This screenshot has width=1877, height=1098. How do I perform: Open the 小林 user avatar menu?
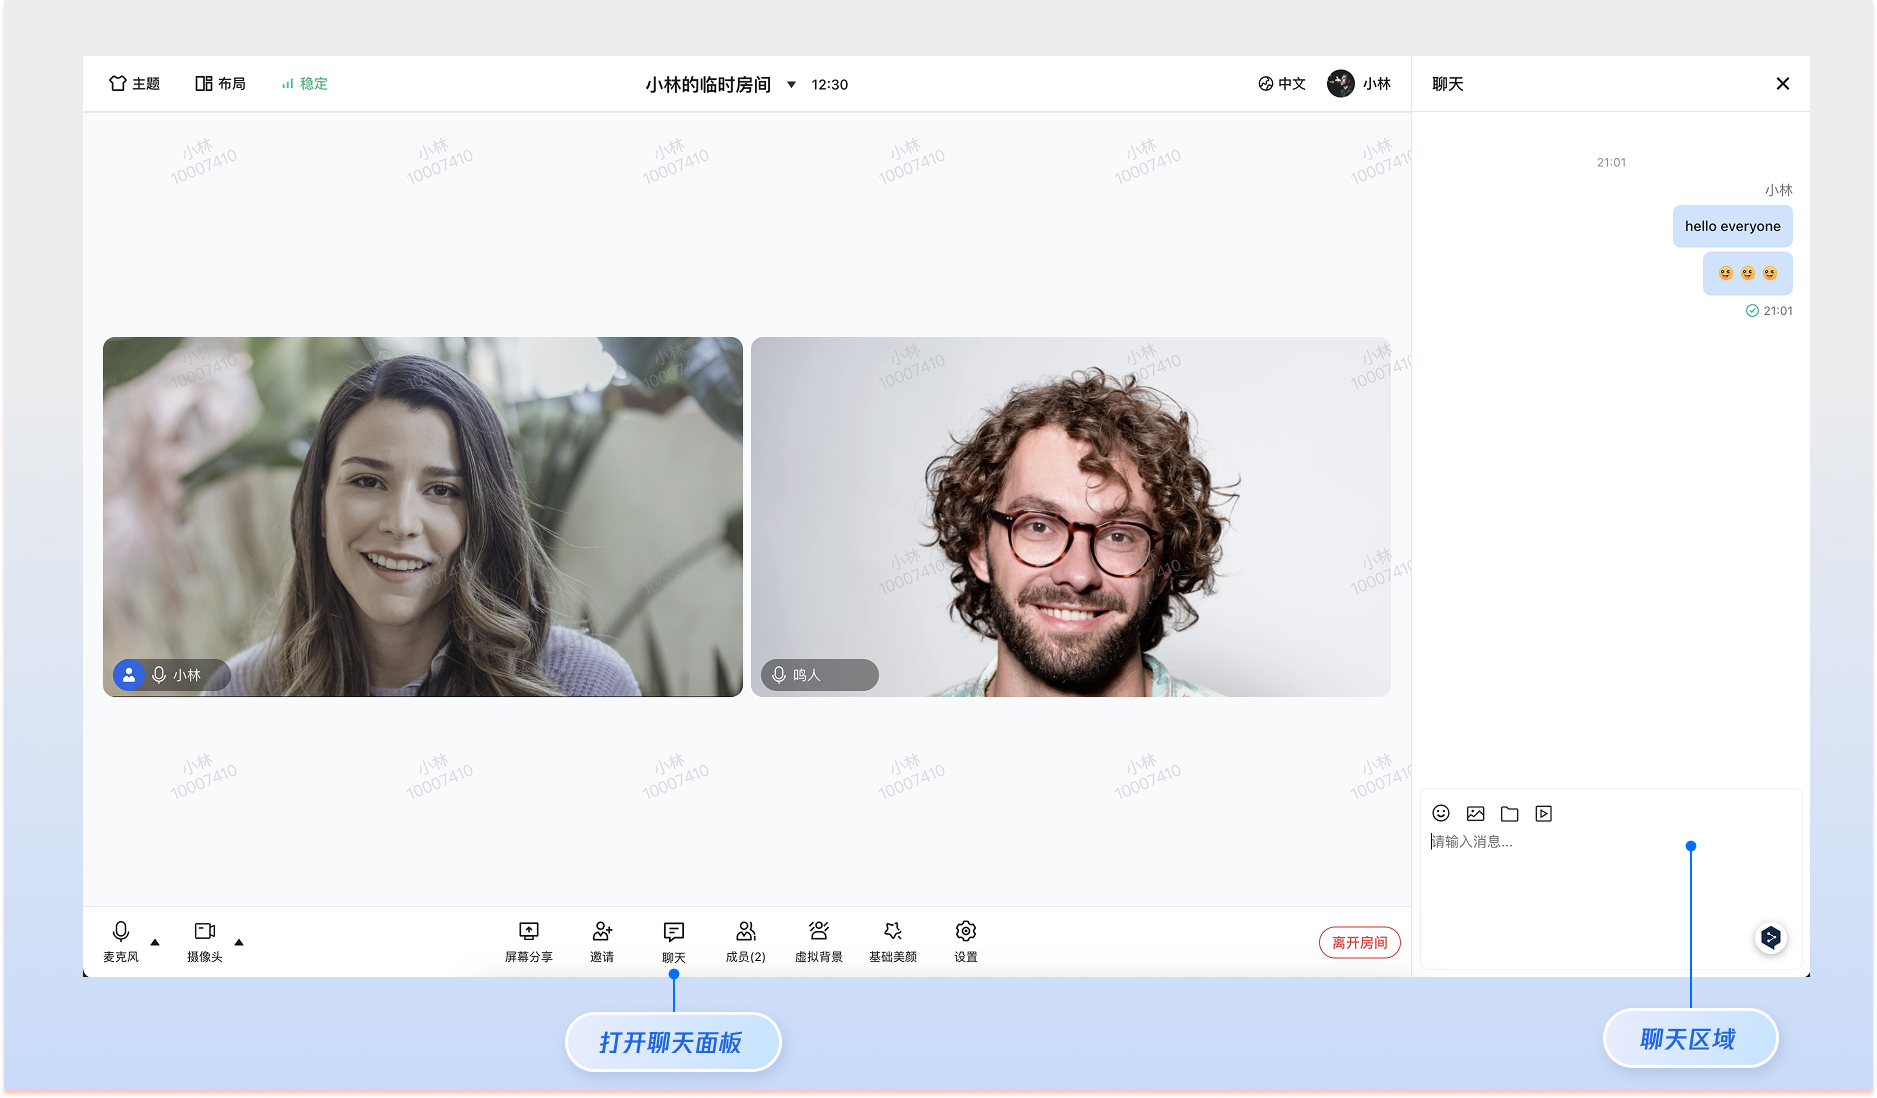coord(1358,84)
